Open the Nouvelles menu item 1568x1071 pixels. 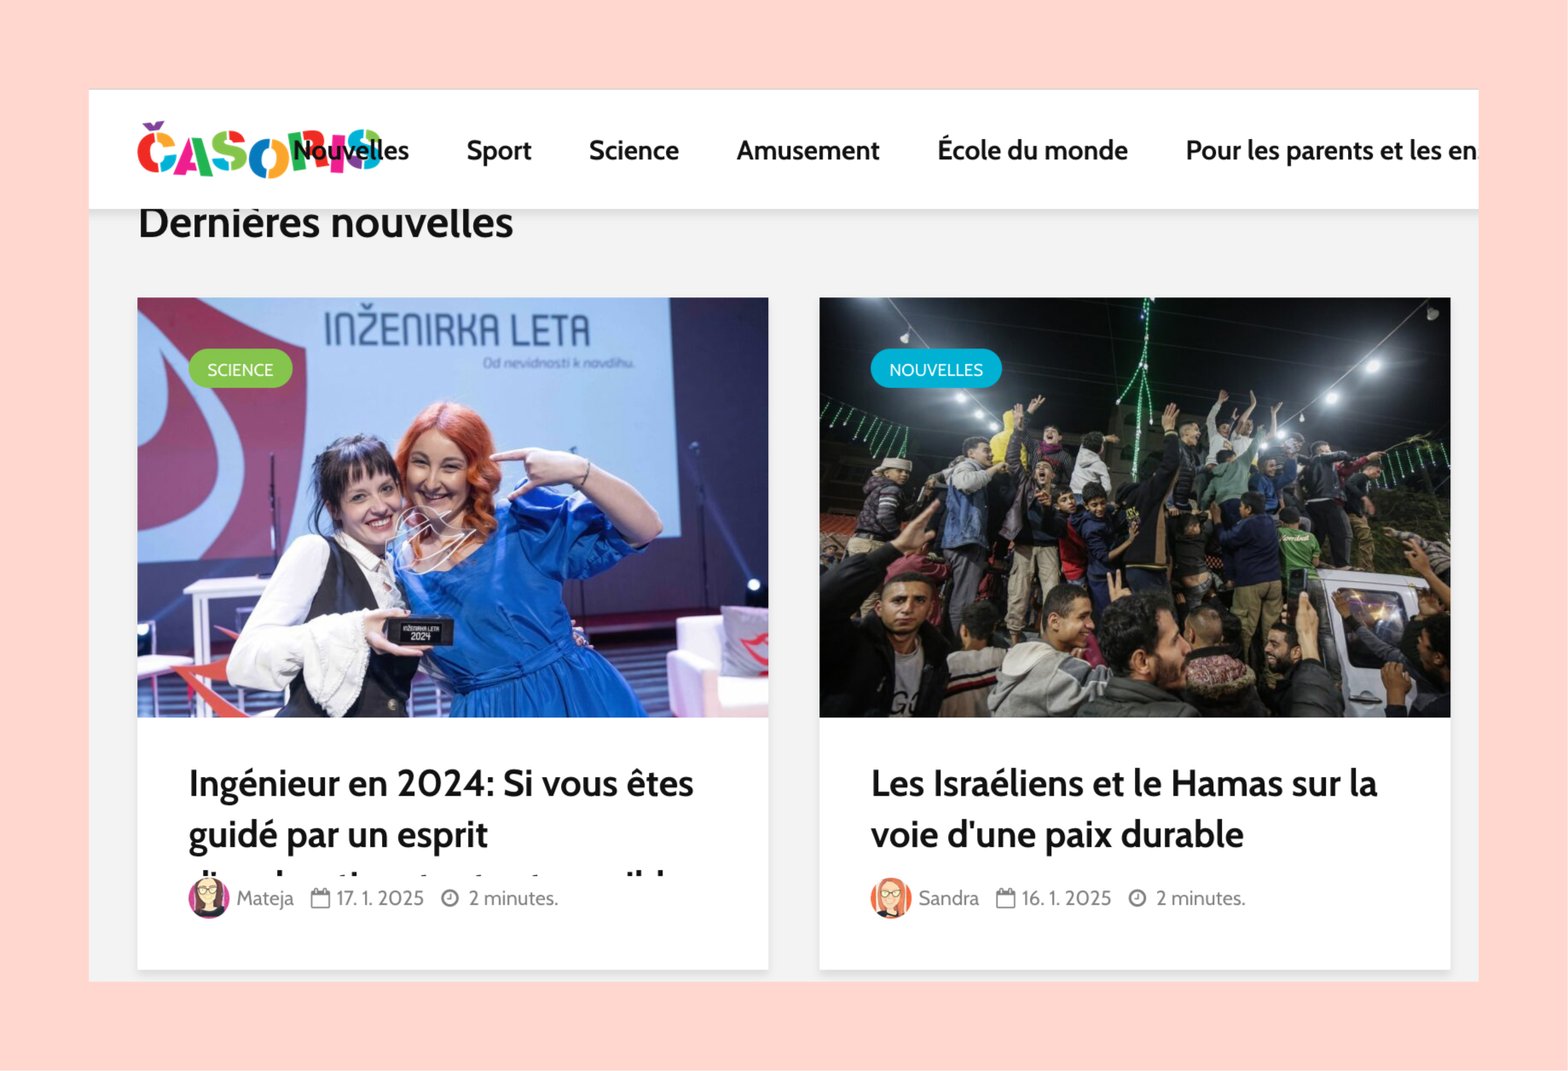tap(351, 150)
